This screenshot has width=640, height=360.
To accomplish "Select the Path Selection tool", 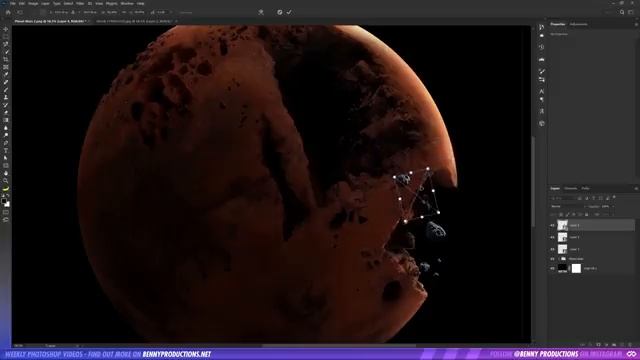I will [x=6, y=158].
